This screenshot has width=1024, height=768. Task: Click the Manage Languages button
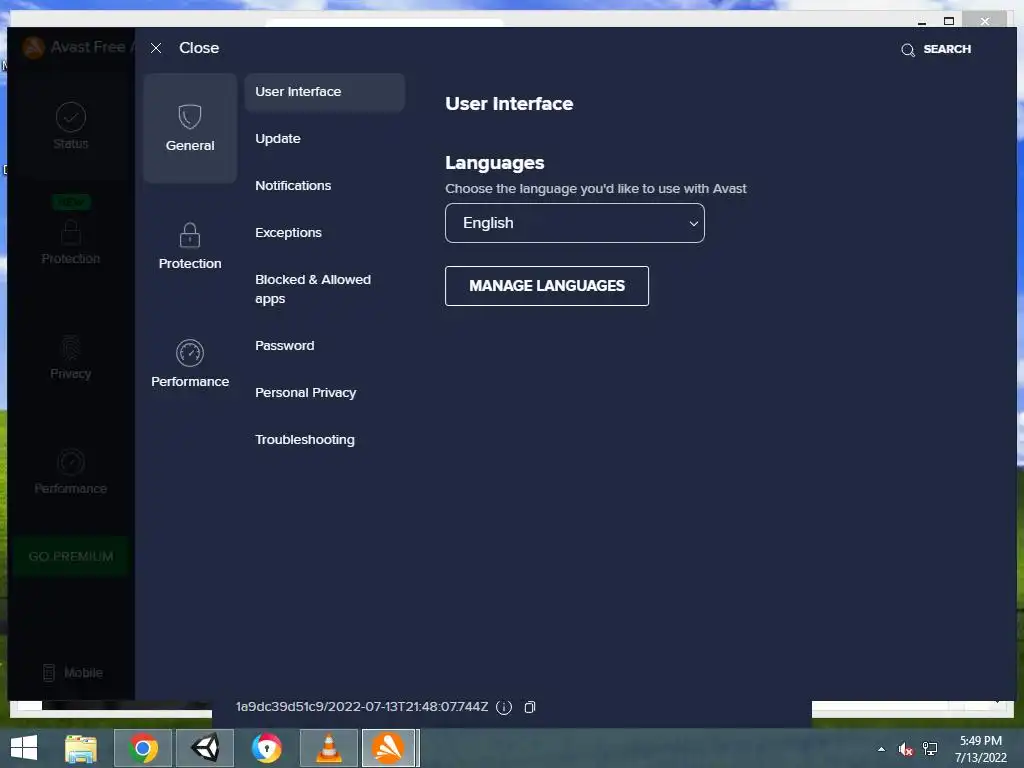[547, 286]
